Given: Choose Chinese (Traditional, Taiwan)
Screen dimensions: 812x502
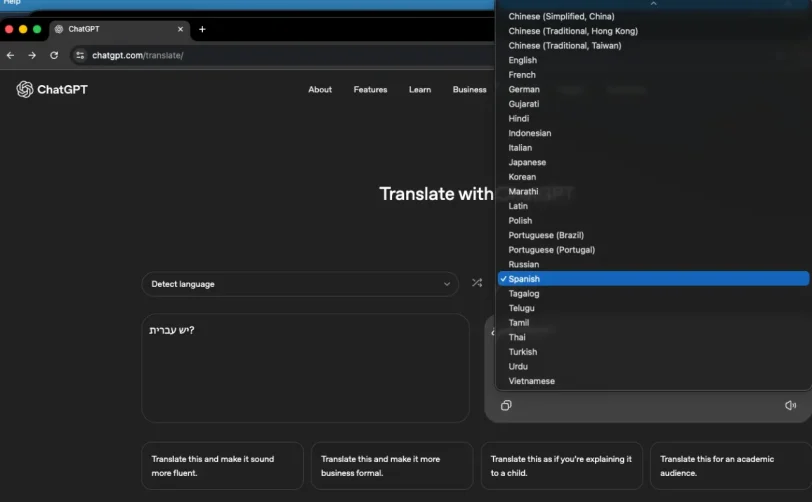Looking at the screenshot, I should click(654, 46).
